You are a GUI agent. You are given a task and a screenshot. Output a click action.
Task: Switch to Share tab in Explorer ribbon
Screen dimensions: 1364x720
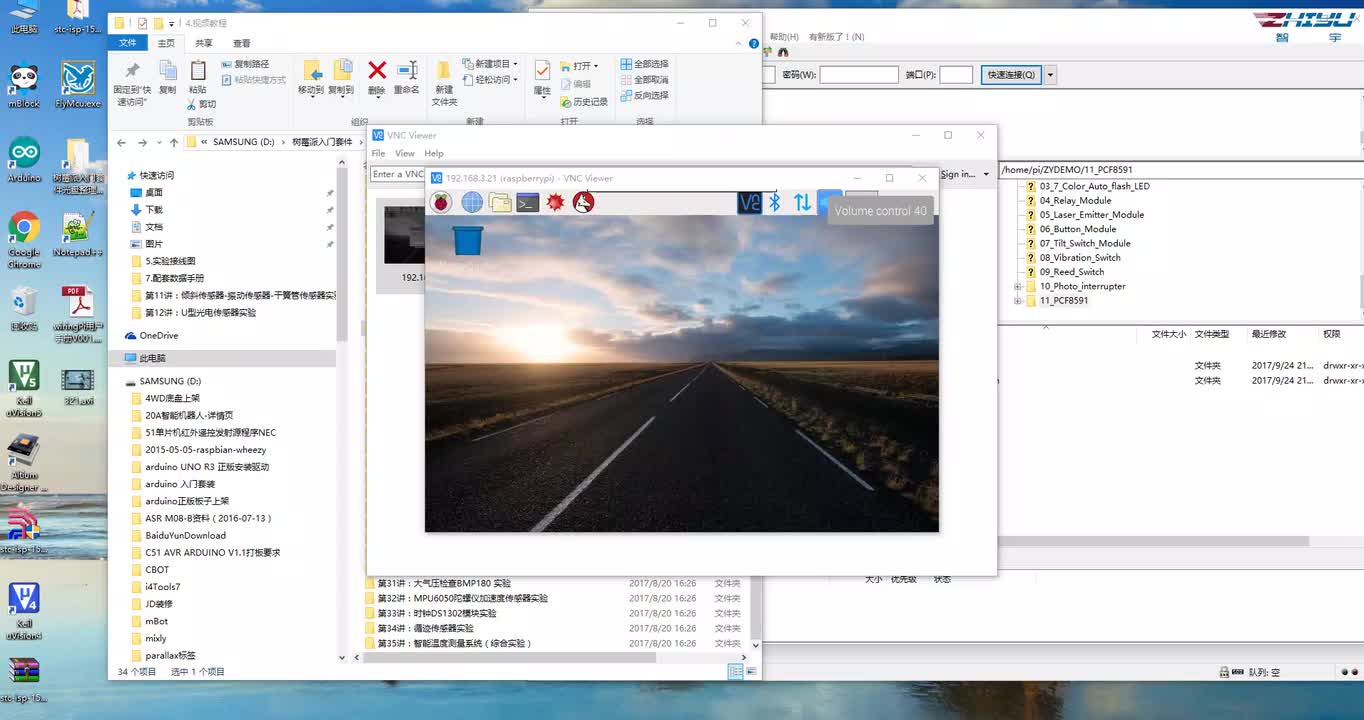tap(204, 43)
